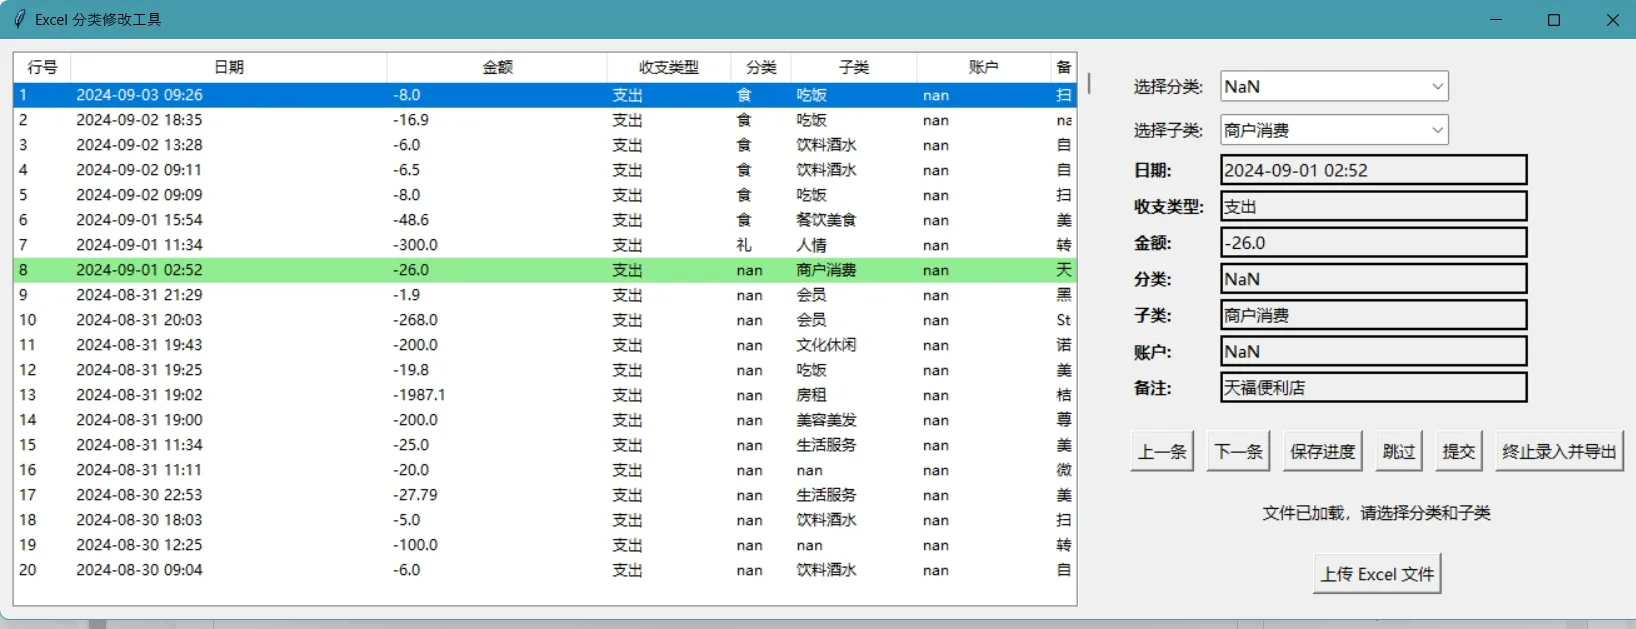Focus the 金额 field showing -26.0
Viewport: 1636px width, 629px height.
(1373, 243)
